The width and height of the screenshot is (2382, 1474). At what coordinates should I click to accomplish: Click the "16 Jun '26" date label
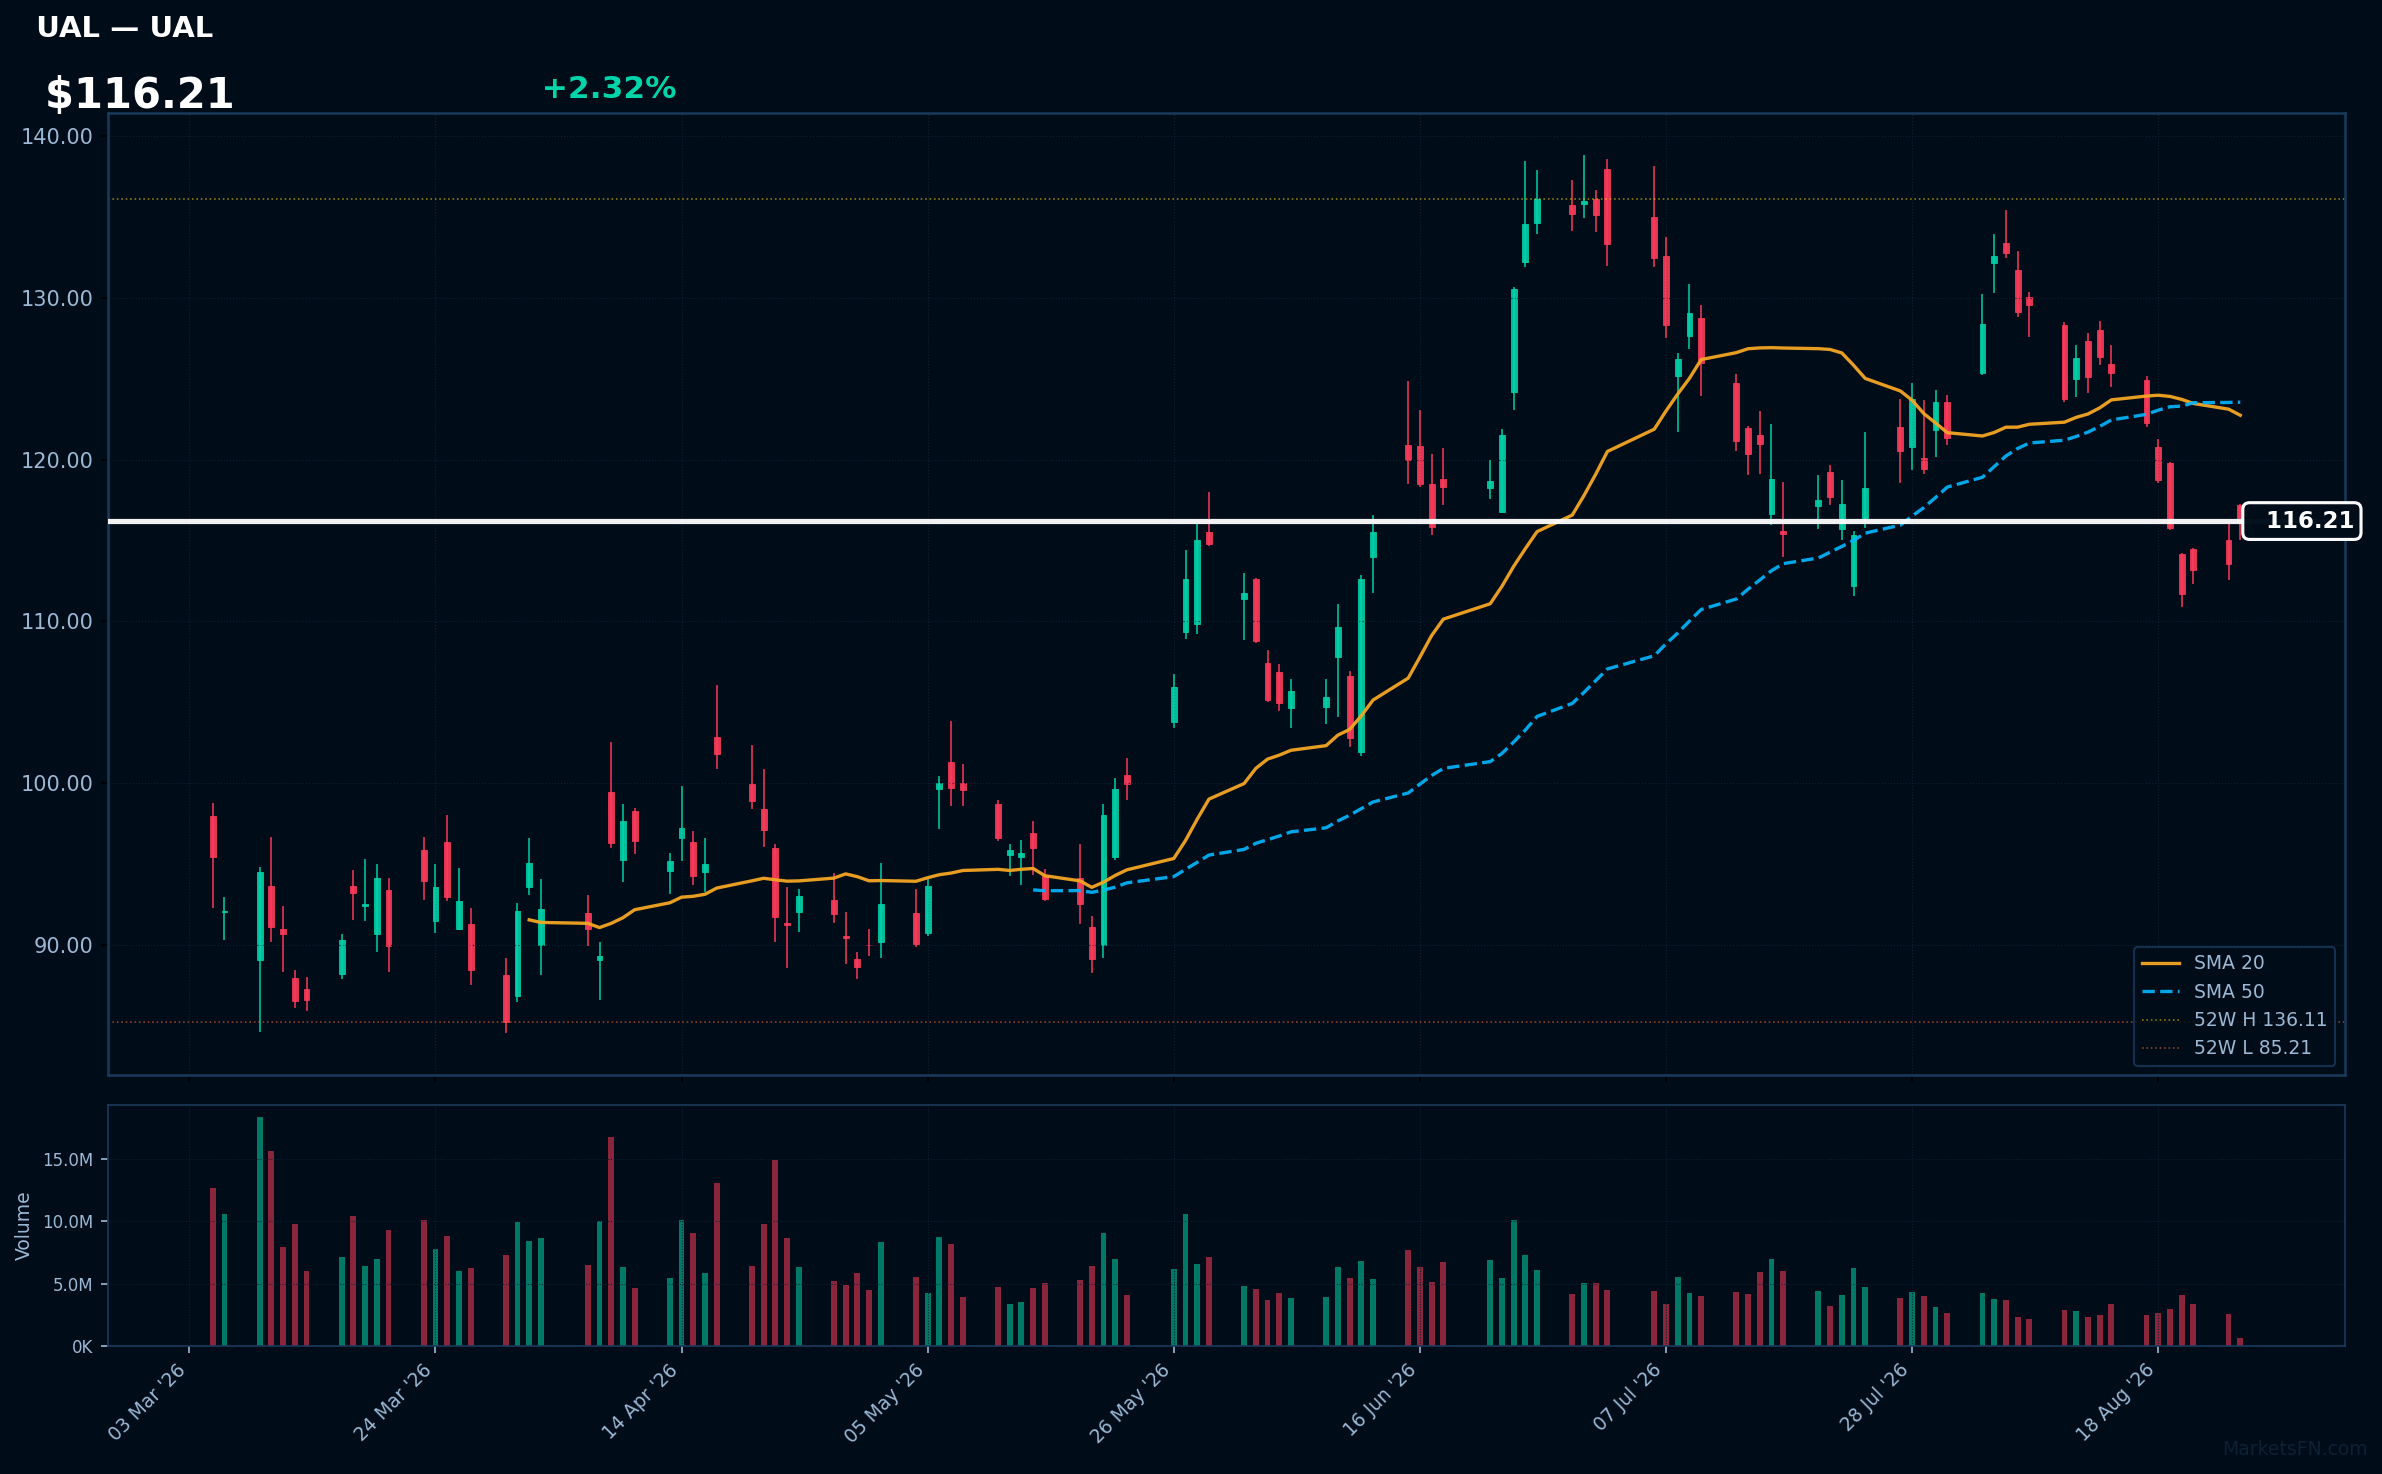pyautogui.click(x=1378, y=1402)
